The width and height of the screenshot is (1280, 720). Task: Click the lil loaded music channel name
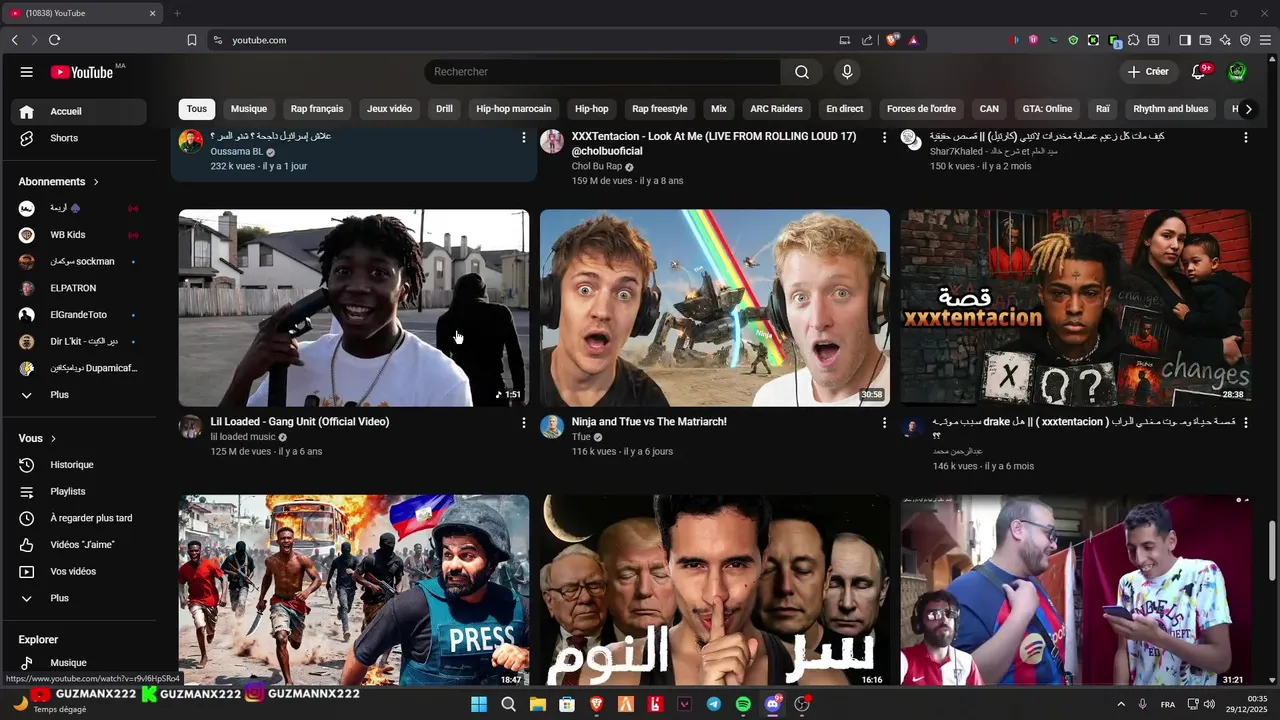tap(243, 437)
